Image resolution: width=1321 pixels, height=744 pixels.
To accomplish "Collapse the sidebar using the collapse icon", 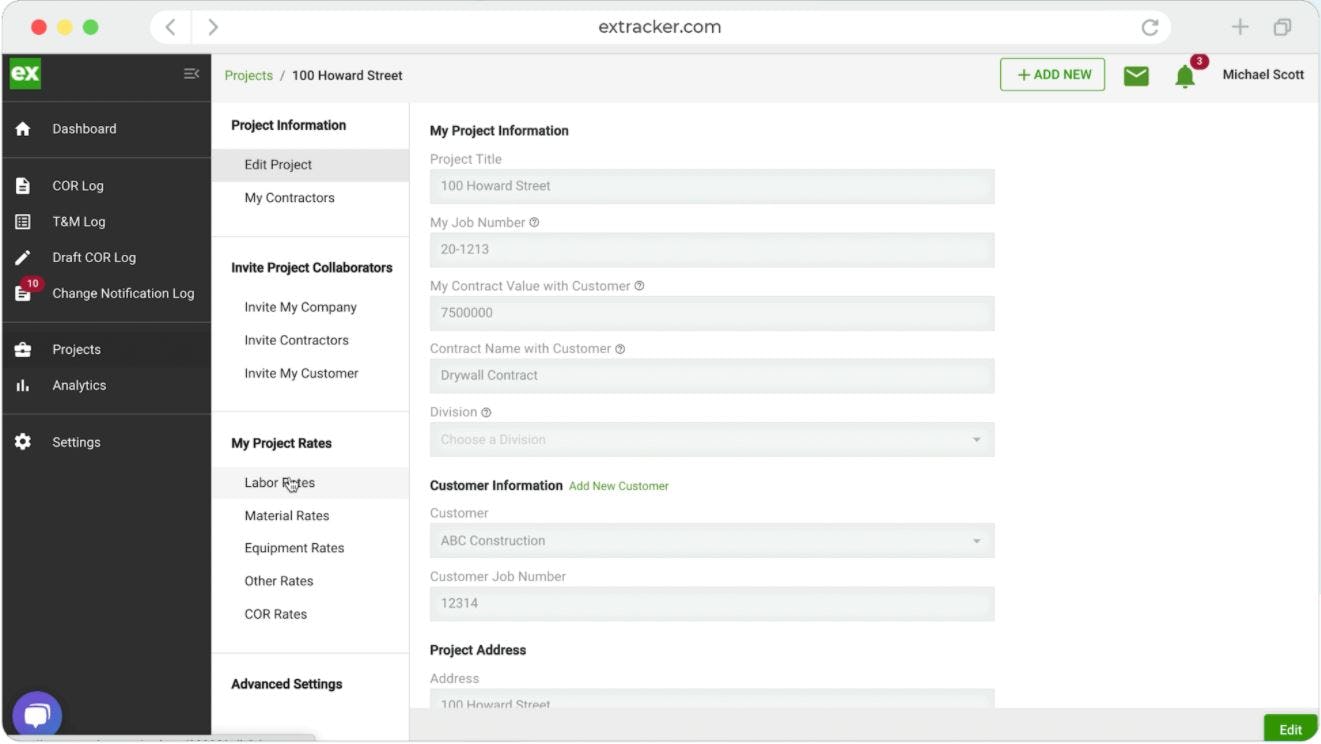I will pyautogui.click(x=191, y=72).
